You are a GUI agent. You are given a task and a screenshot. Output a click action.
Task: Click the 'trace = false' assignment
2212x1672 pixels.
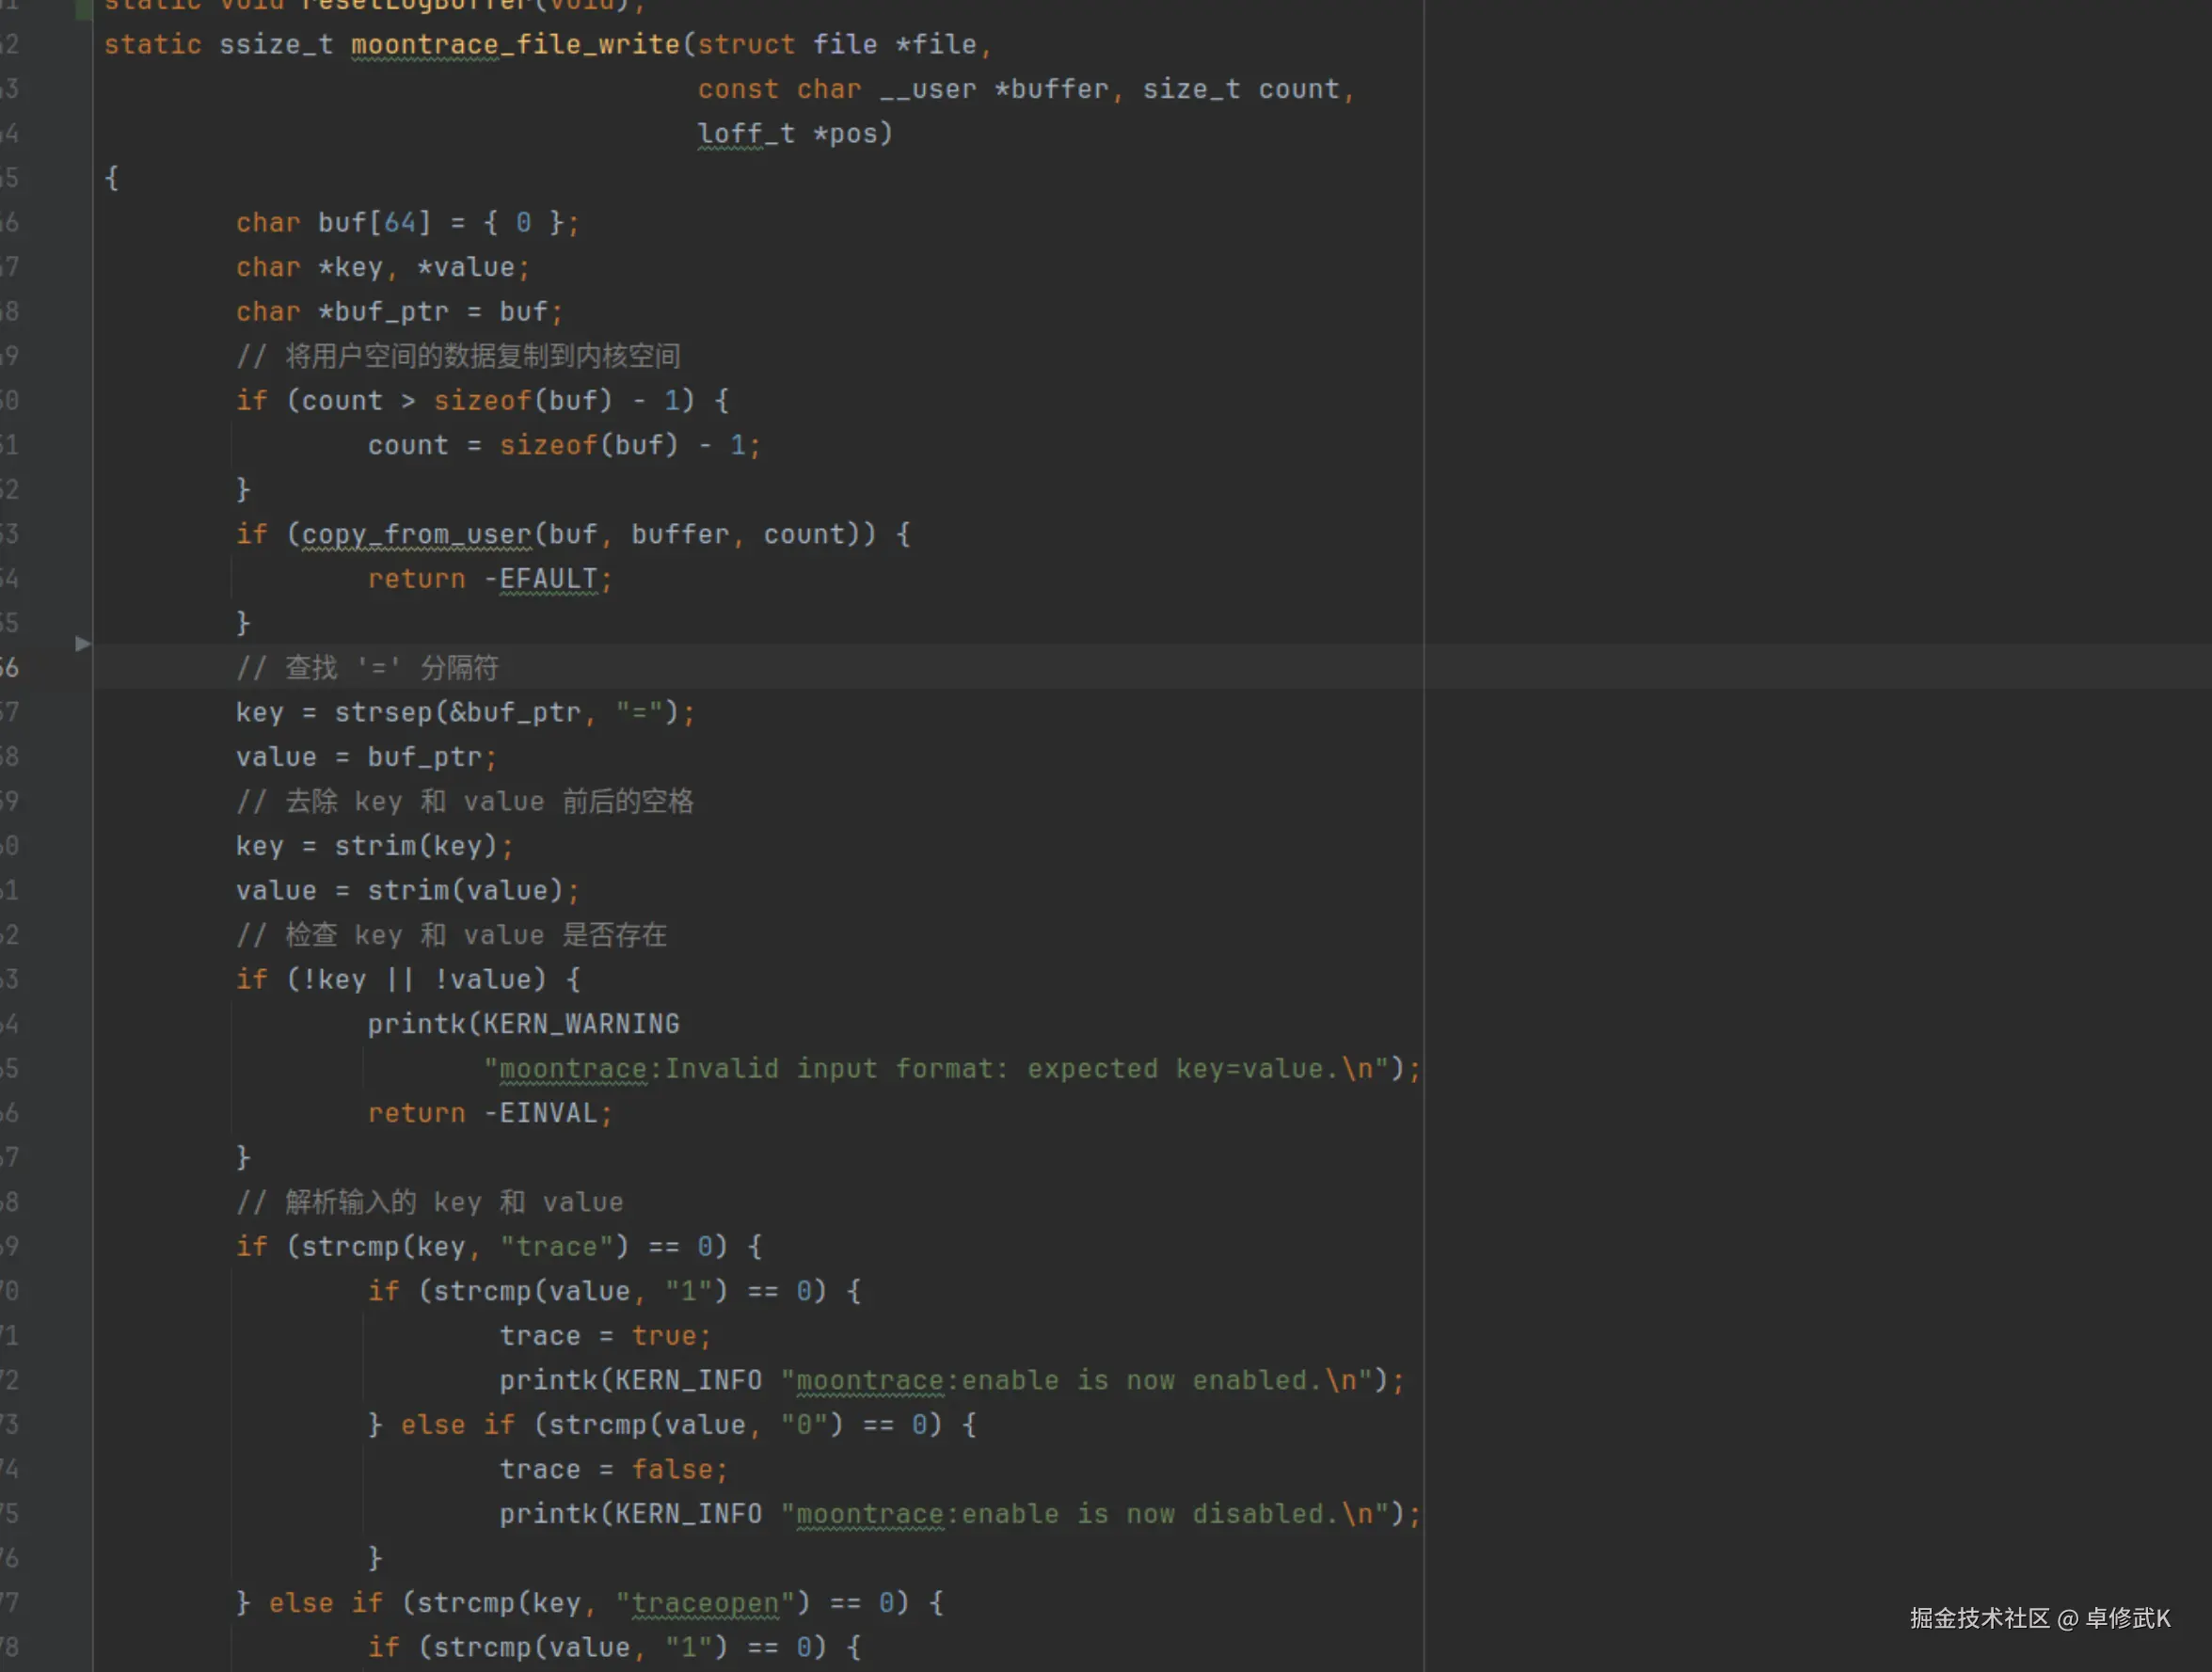click(612, 1468)
